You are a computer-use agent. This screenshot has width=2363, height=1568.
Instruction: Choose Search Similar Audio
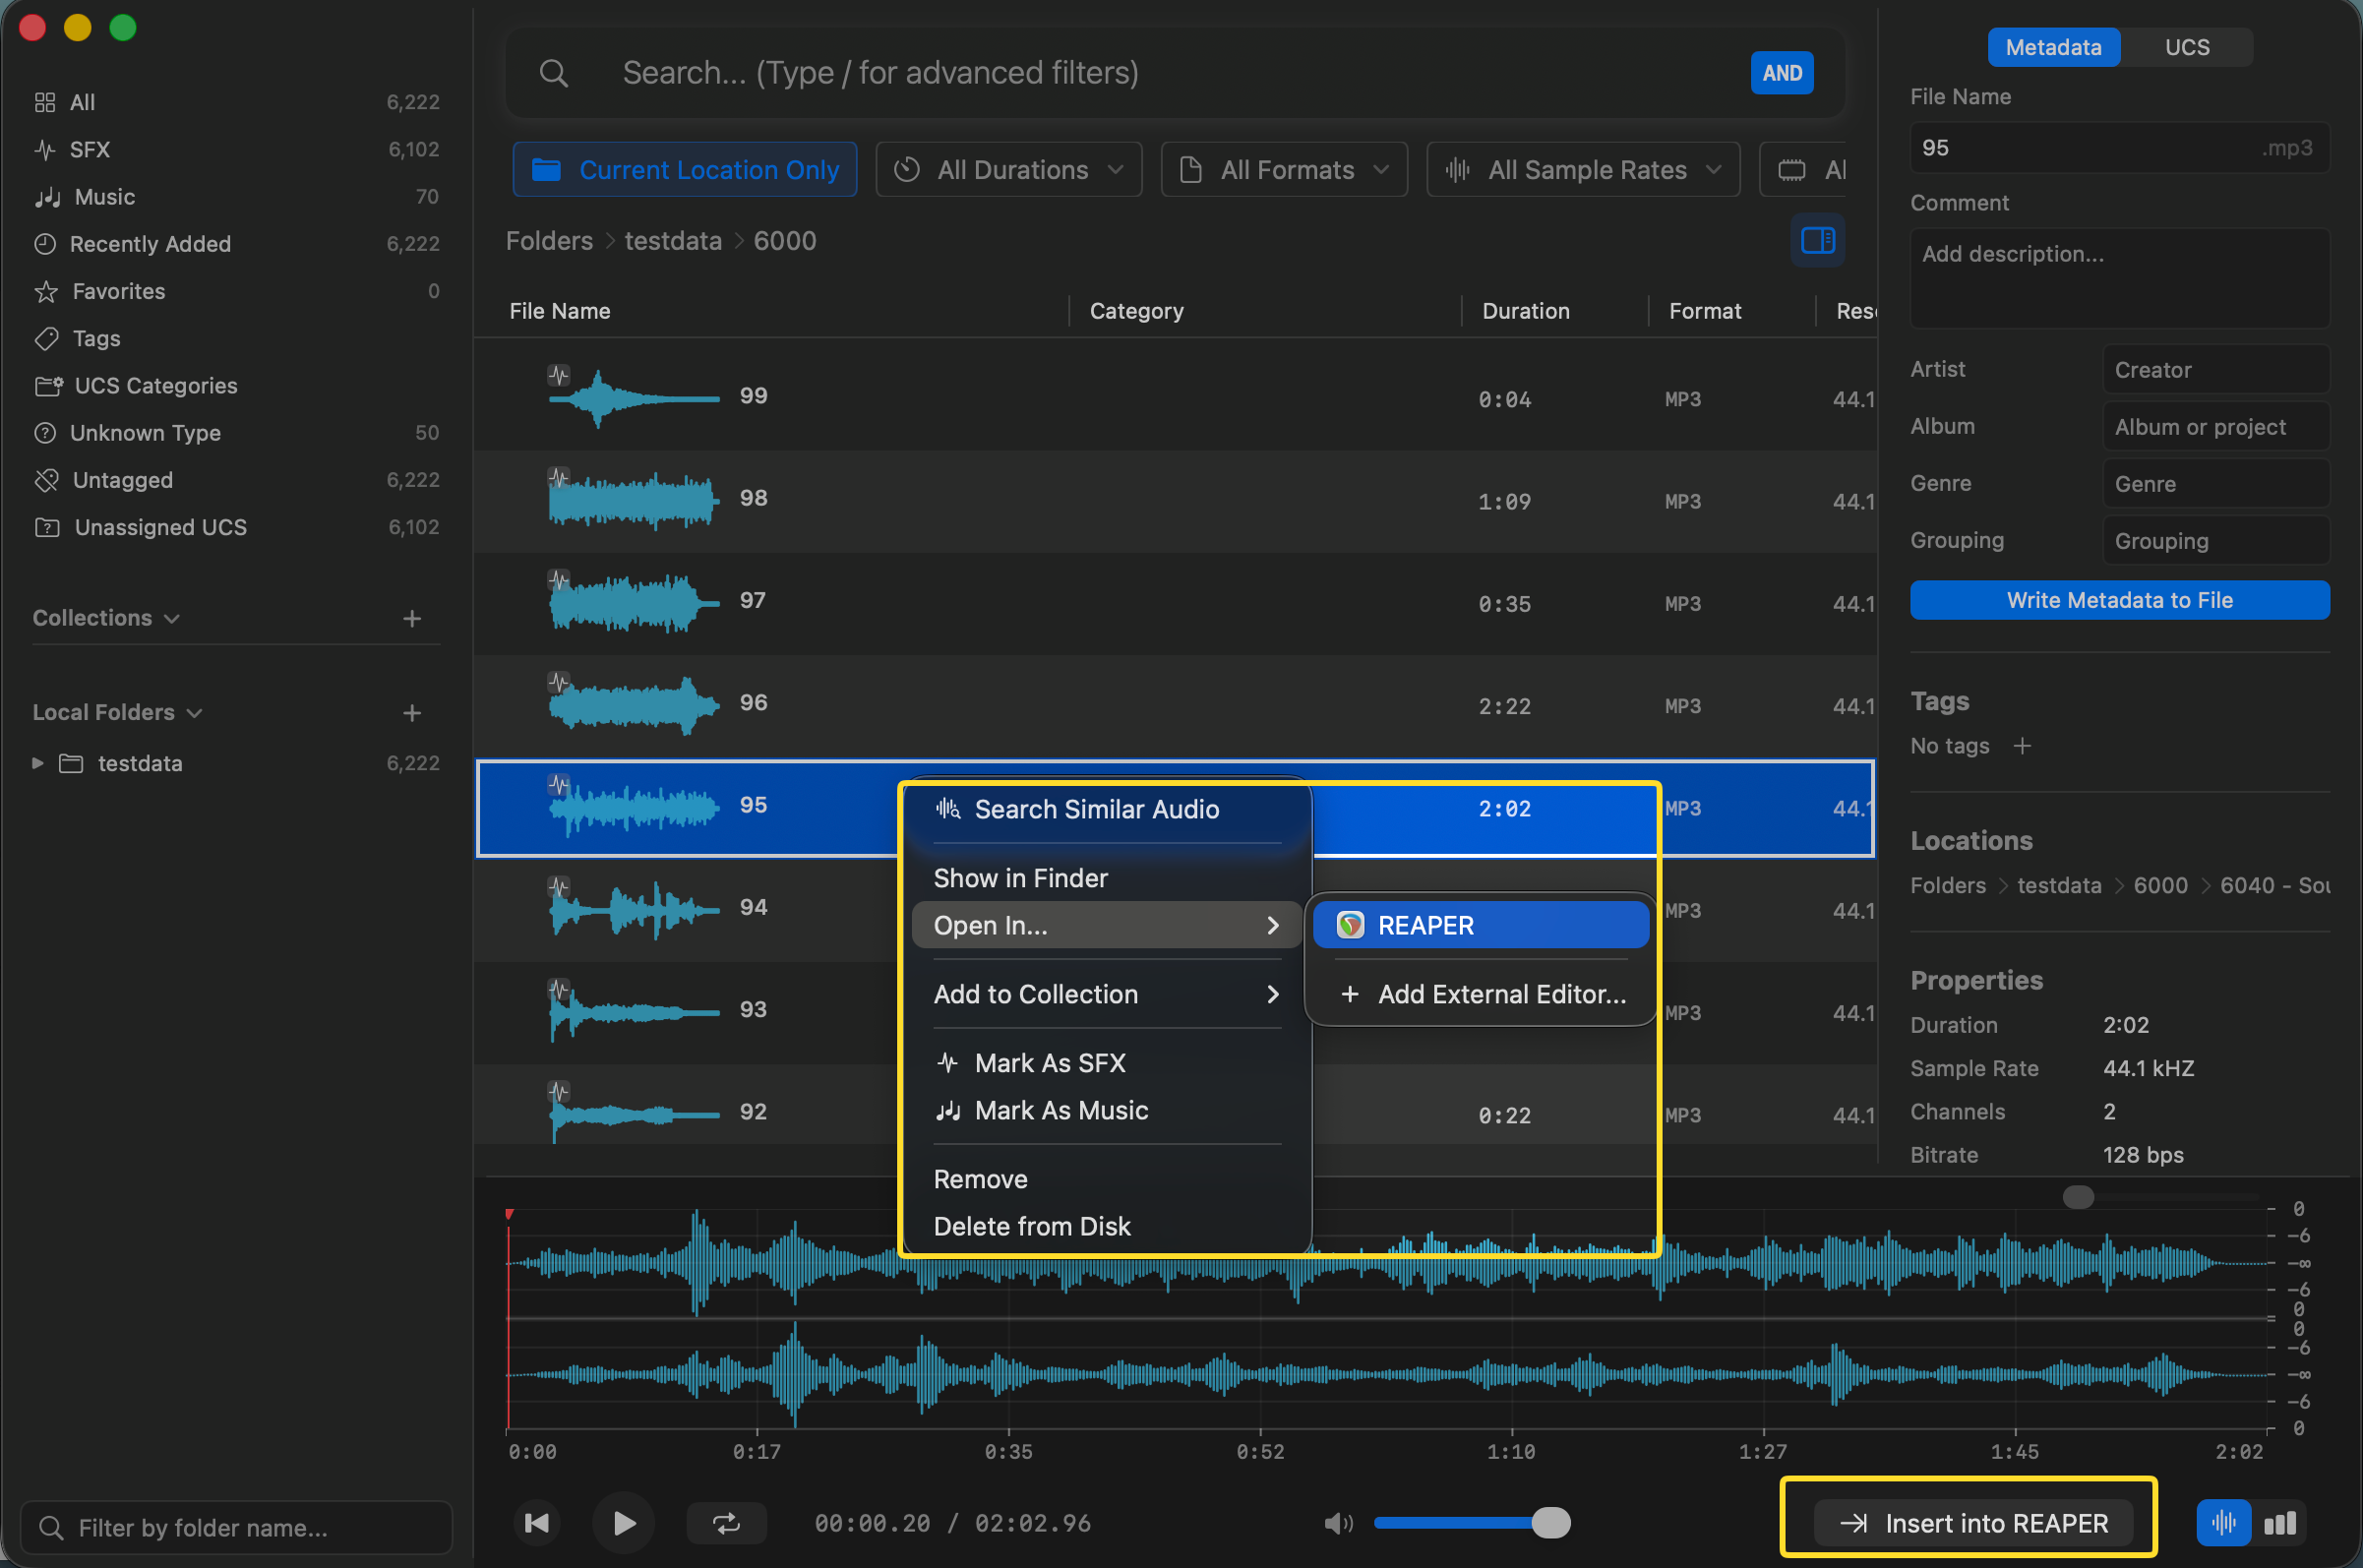click(x=1106, y=809)
